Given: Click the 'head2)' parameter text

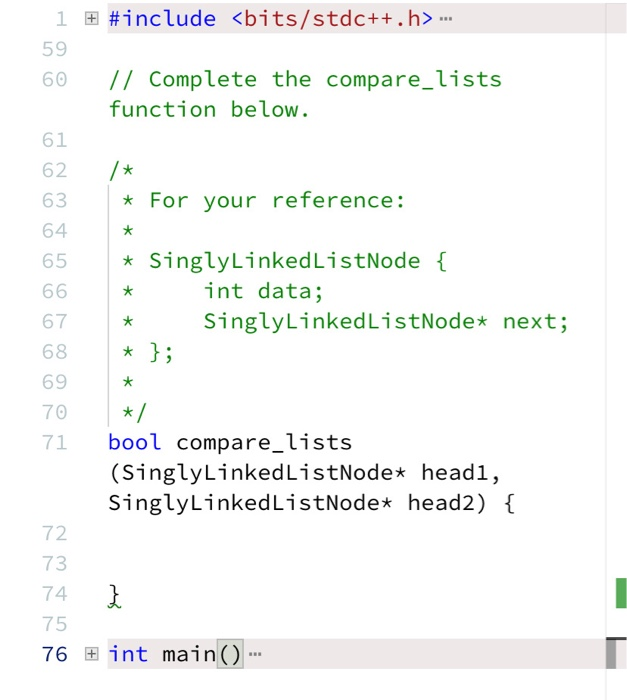Looking at the screenshot, I should 447,503.
